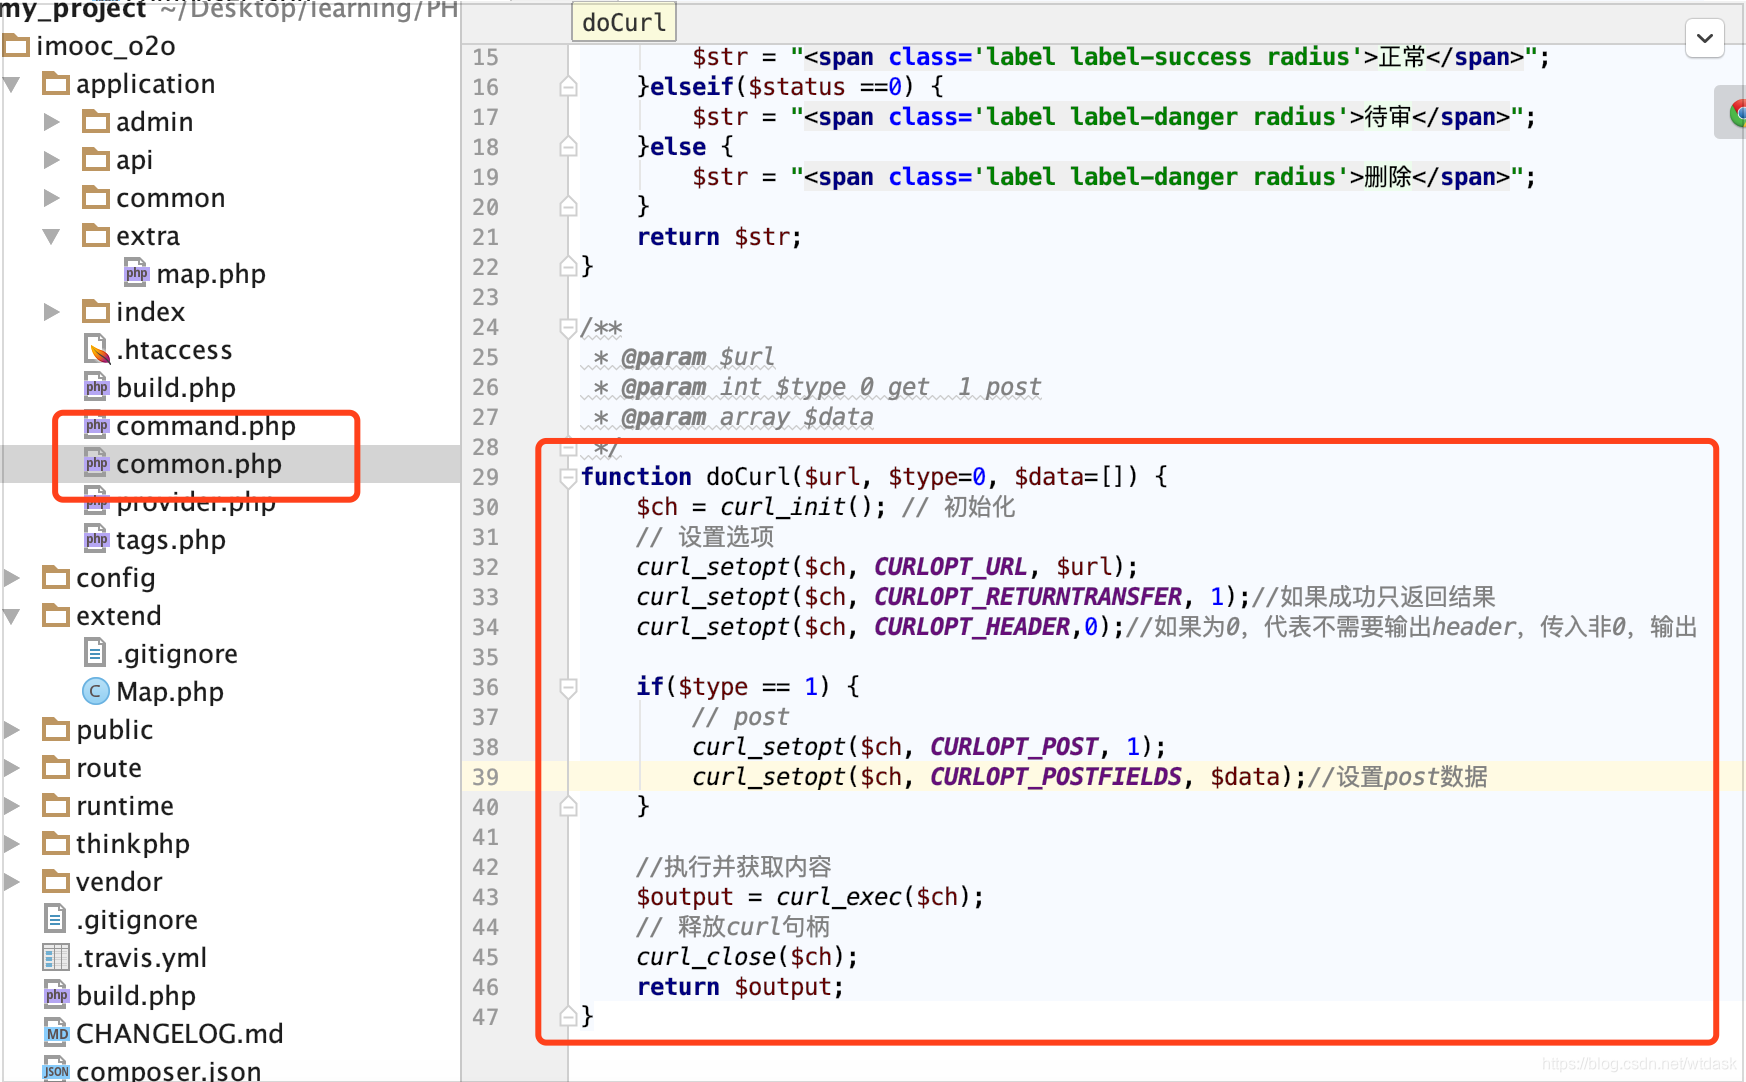Viewport: 1746px width, 1082px height.
Task: Click CURLOPT_POSTFIELDS constant on line 39
Action: [x=1056, y=777]
